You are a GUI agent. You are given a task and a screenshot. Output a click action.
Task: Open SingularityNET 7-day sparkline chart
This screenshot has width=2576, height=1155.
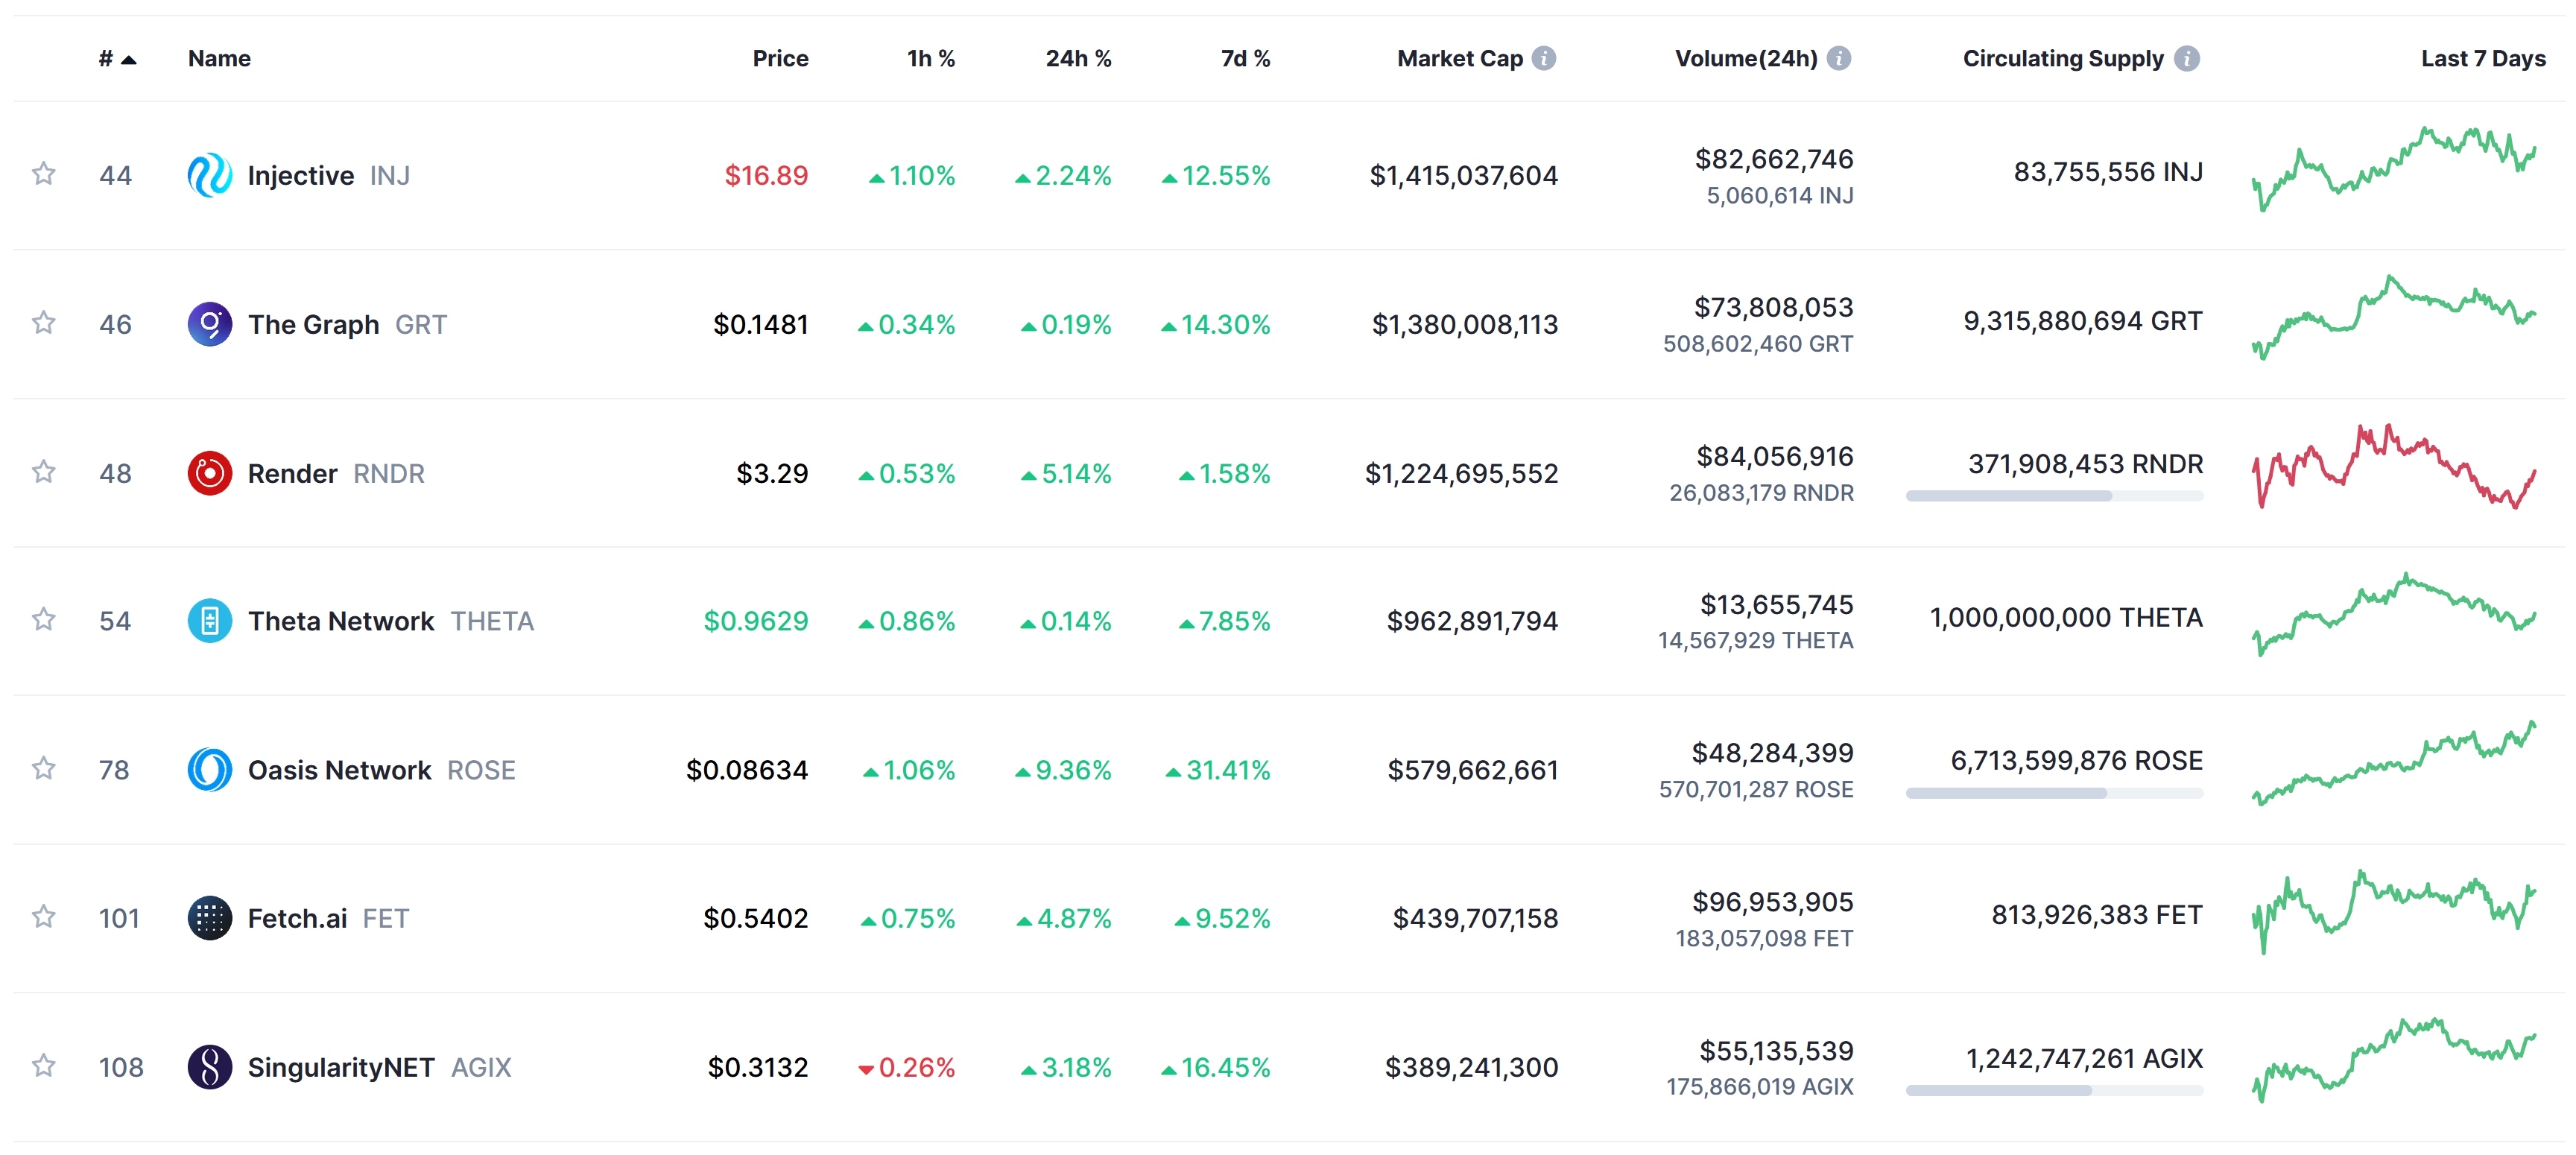point(2393,1060)
